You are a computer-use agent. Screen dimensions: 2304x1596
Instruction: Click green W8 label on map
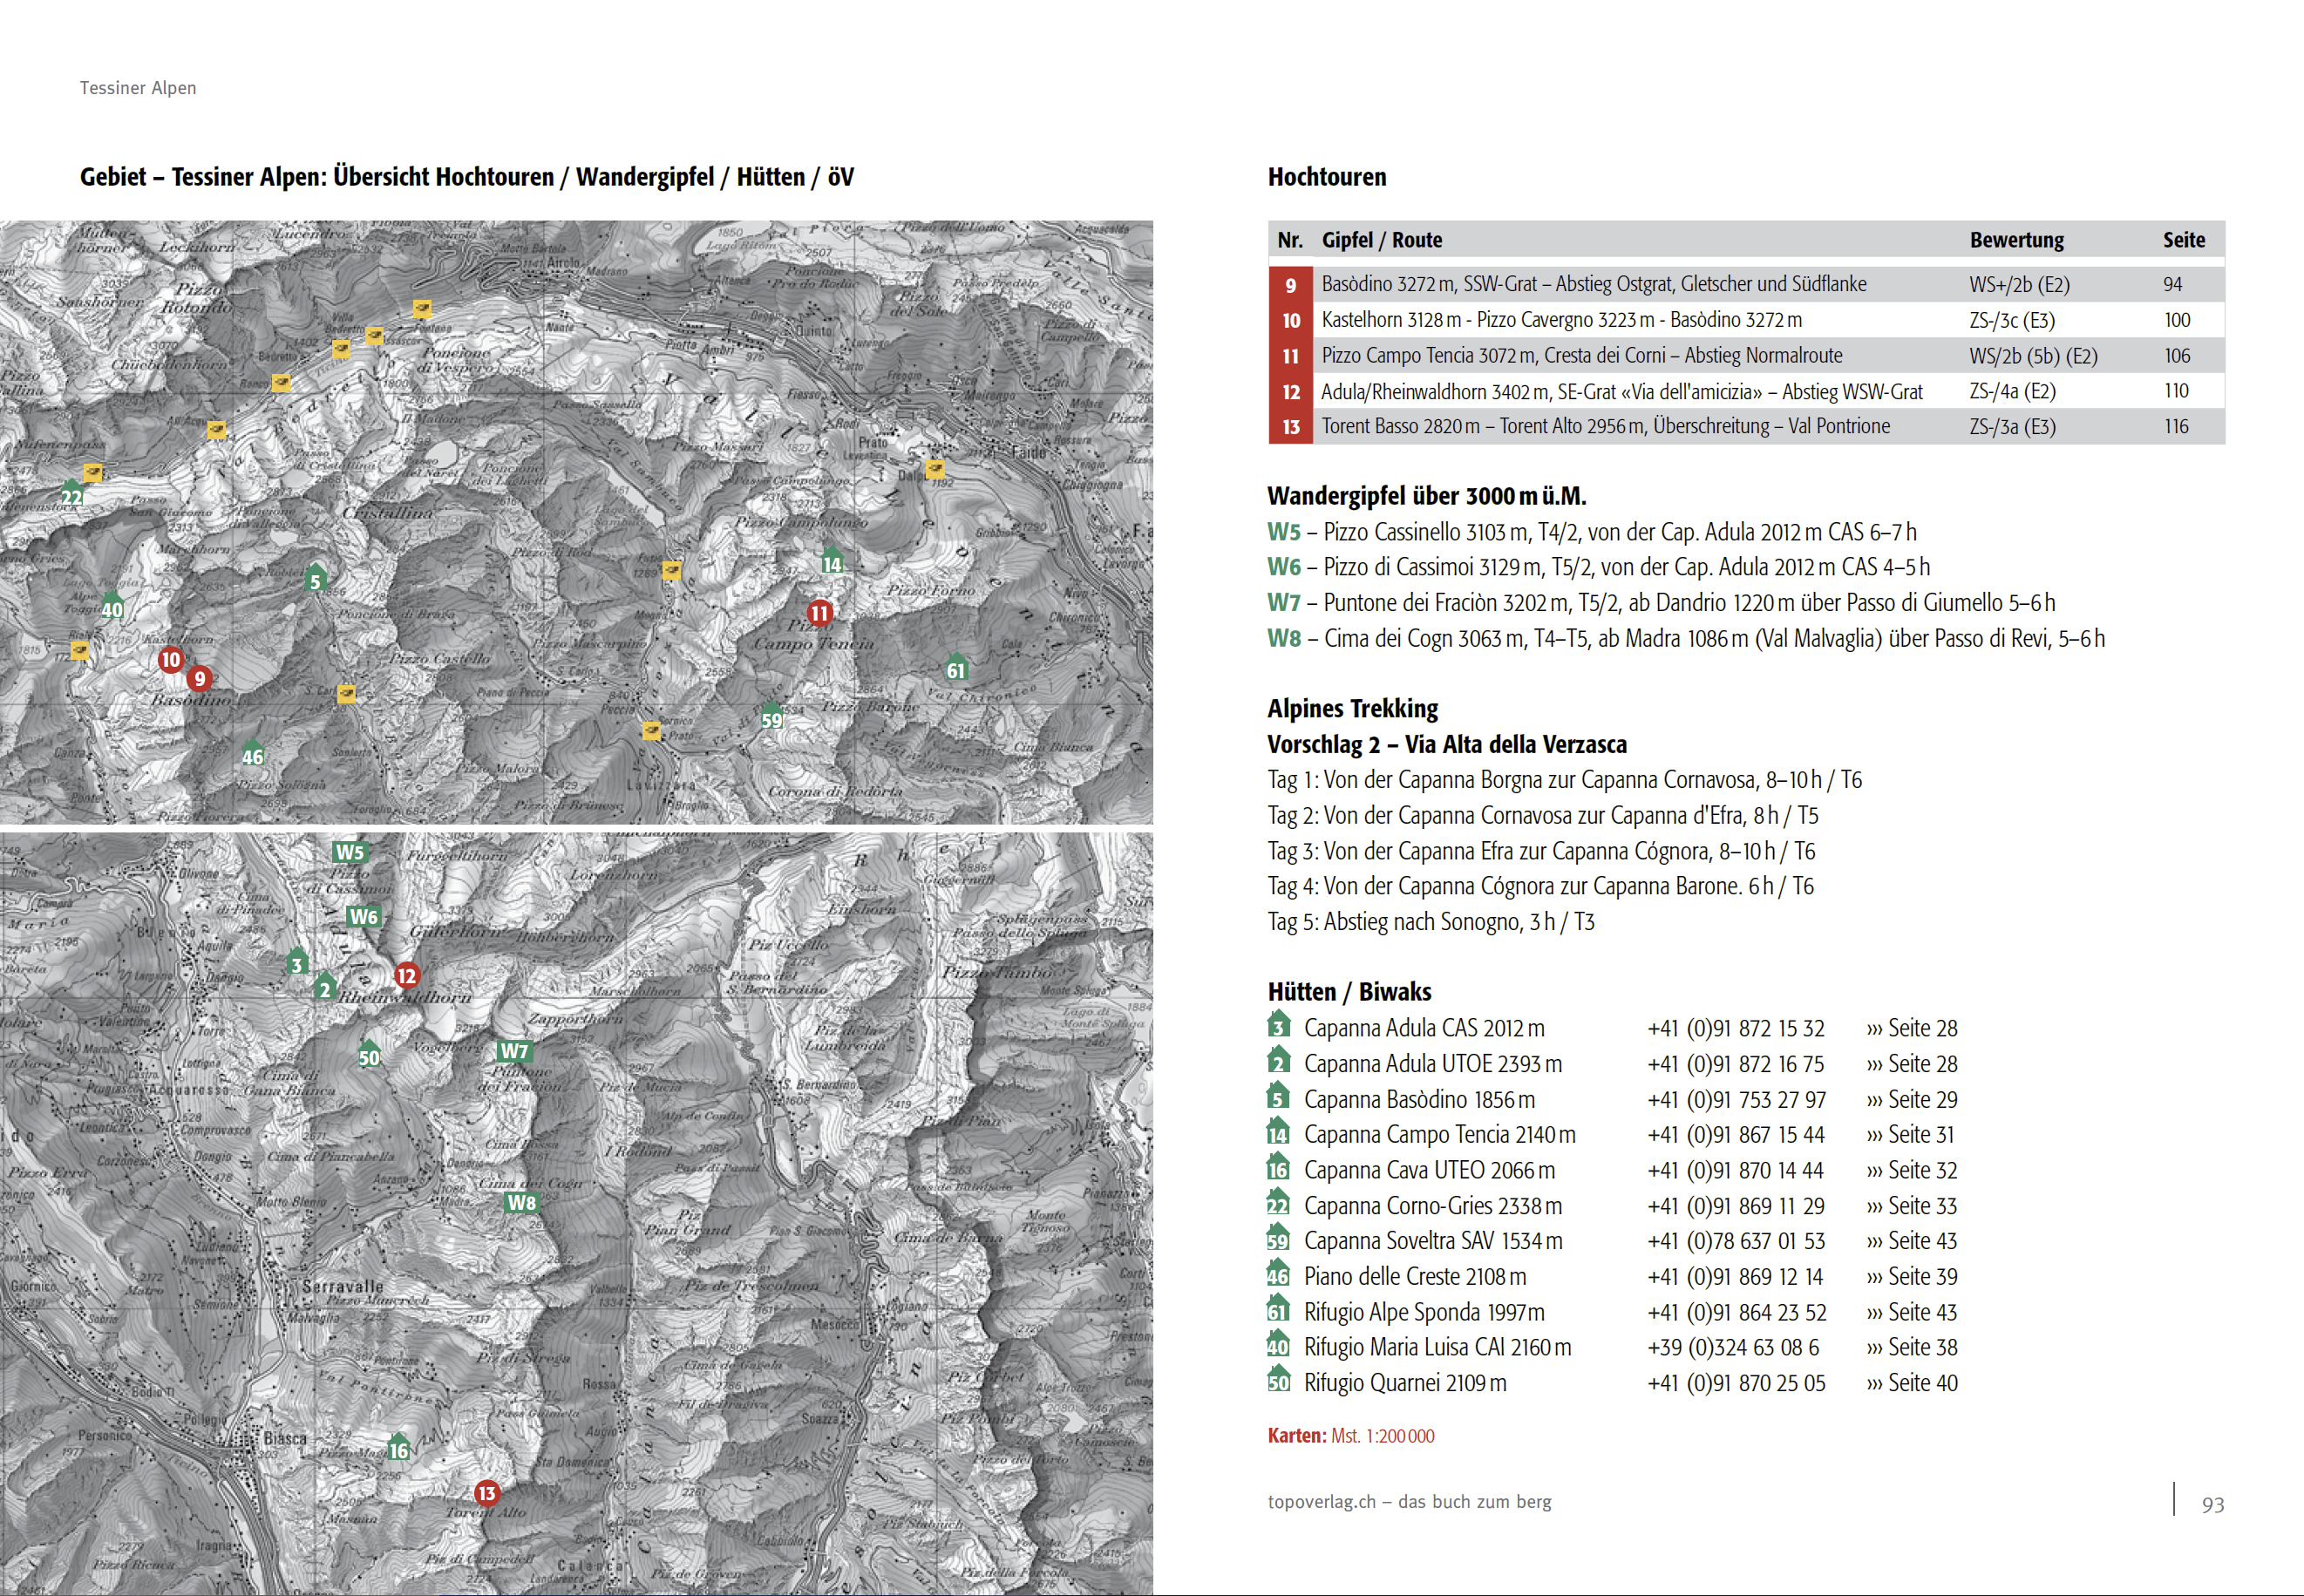[522, 1203]
